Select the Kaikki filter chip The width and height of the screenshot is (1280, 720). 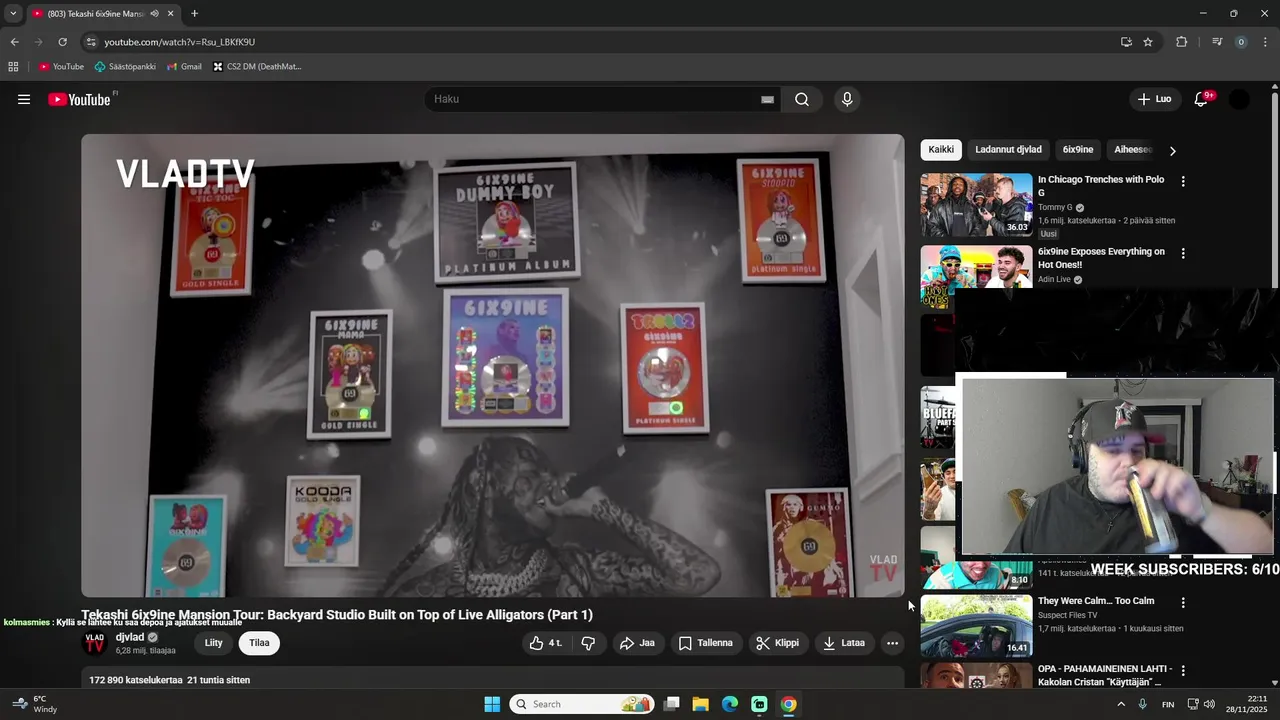click(941, 150)
